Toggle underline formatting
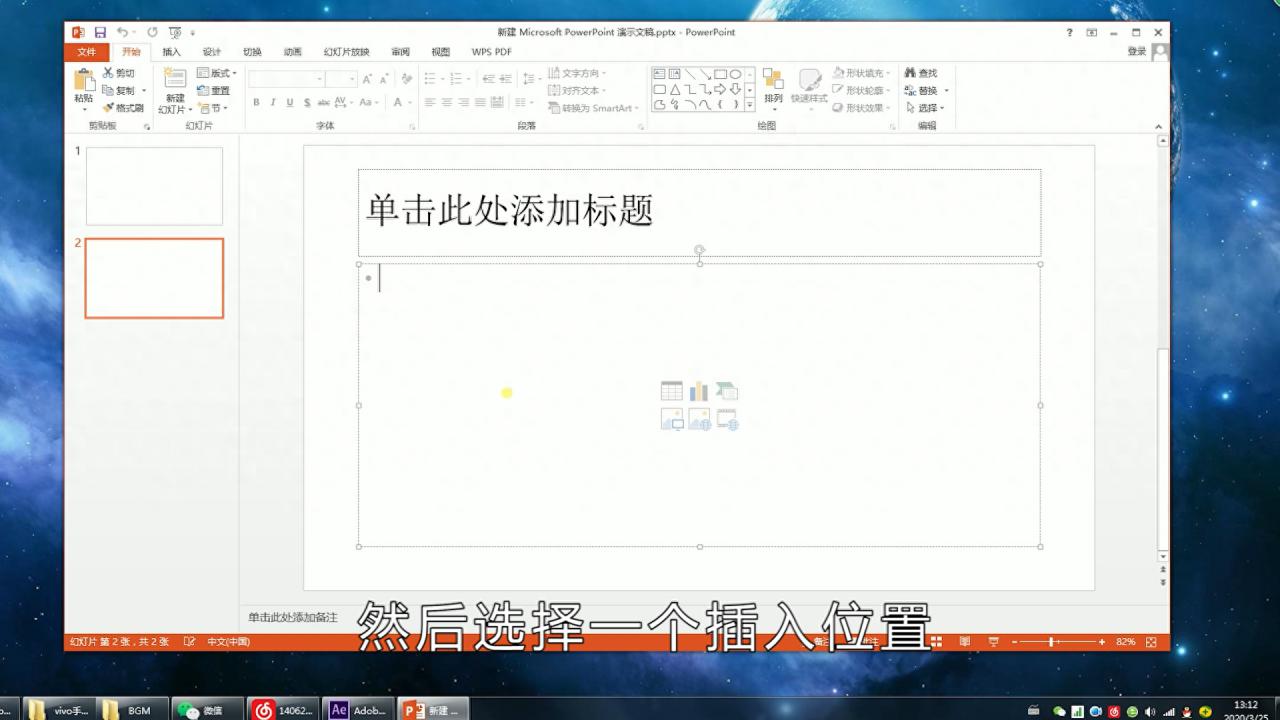The image size is (1280, 720). (287, 101)
